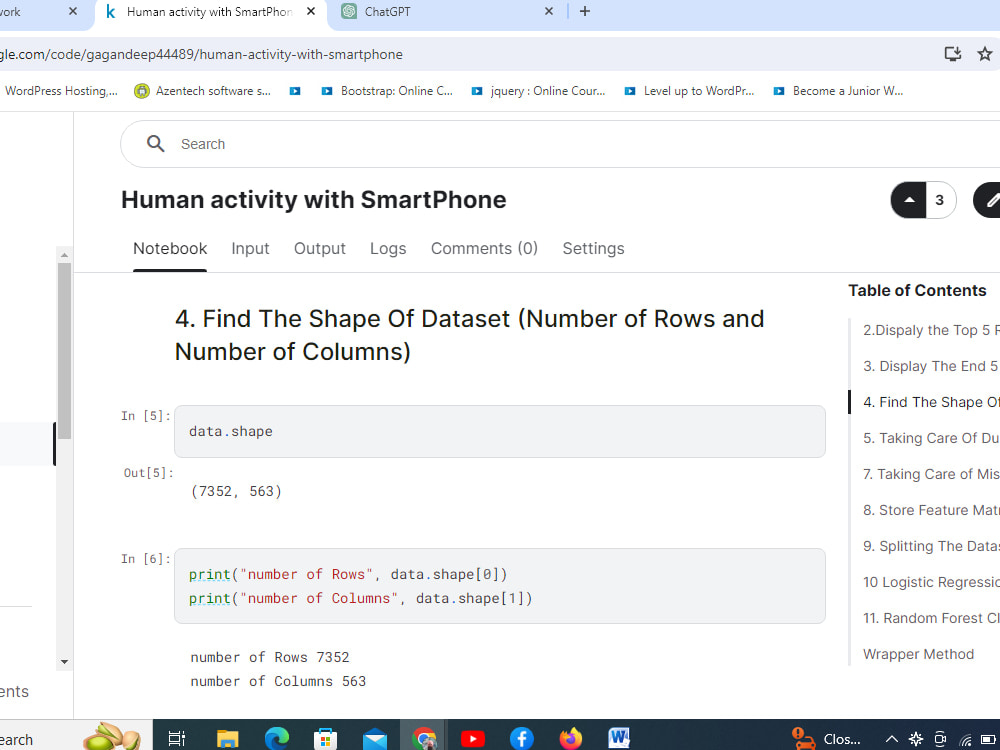Click the pencil edit button
The height and width of the screenshot is (750, 1000).
coord(989,200)
